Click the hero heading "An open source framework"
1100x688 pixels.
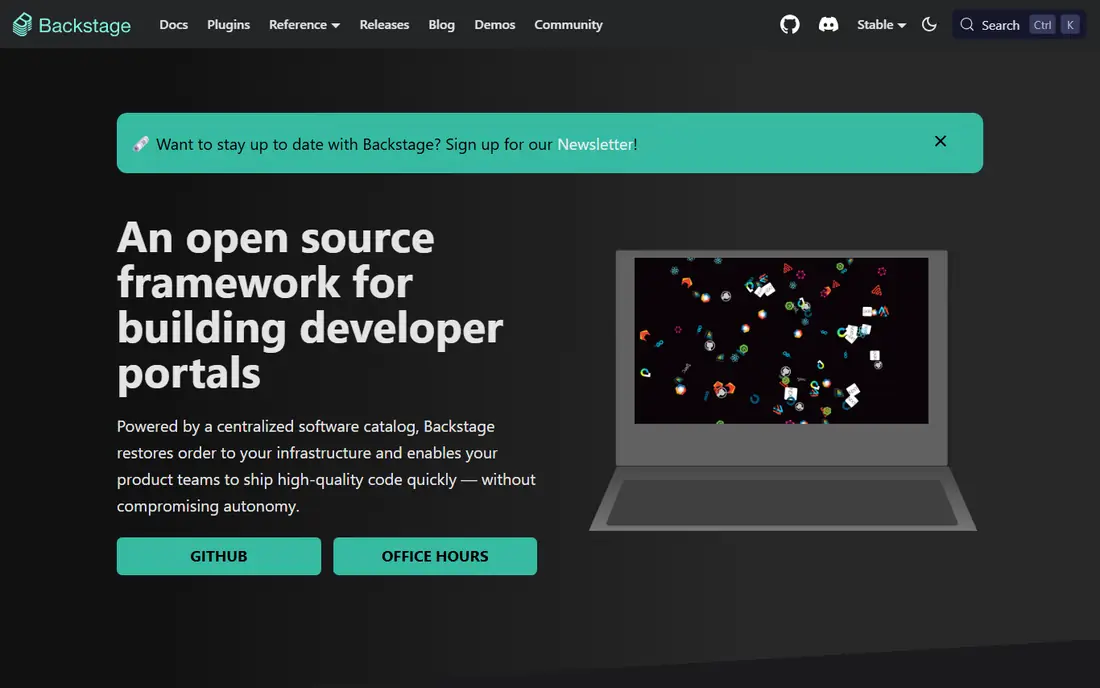[x=310, y=305]
